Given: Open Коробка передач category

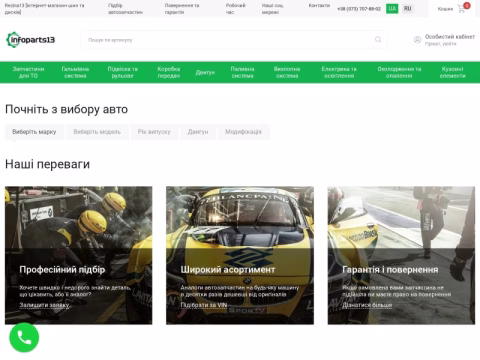Looking at the screenshot, I should tap(169, 72).
